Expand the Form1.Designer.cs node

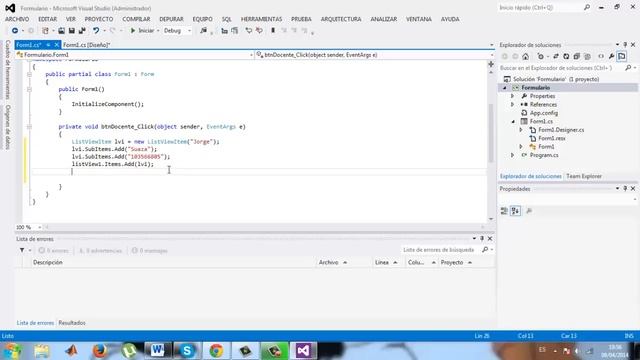click(521, 130)
